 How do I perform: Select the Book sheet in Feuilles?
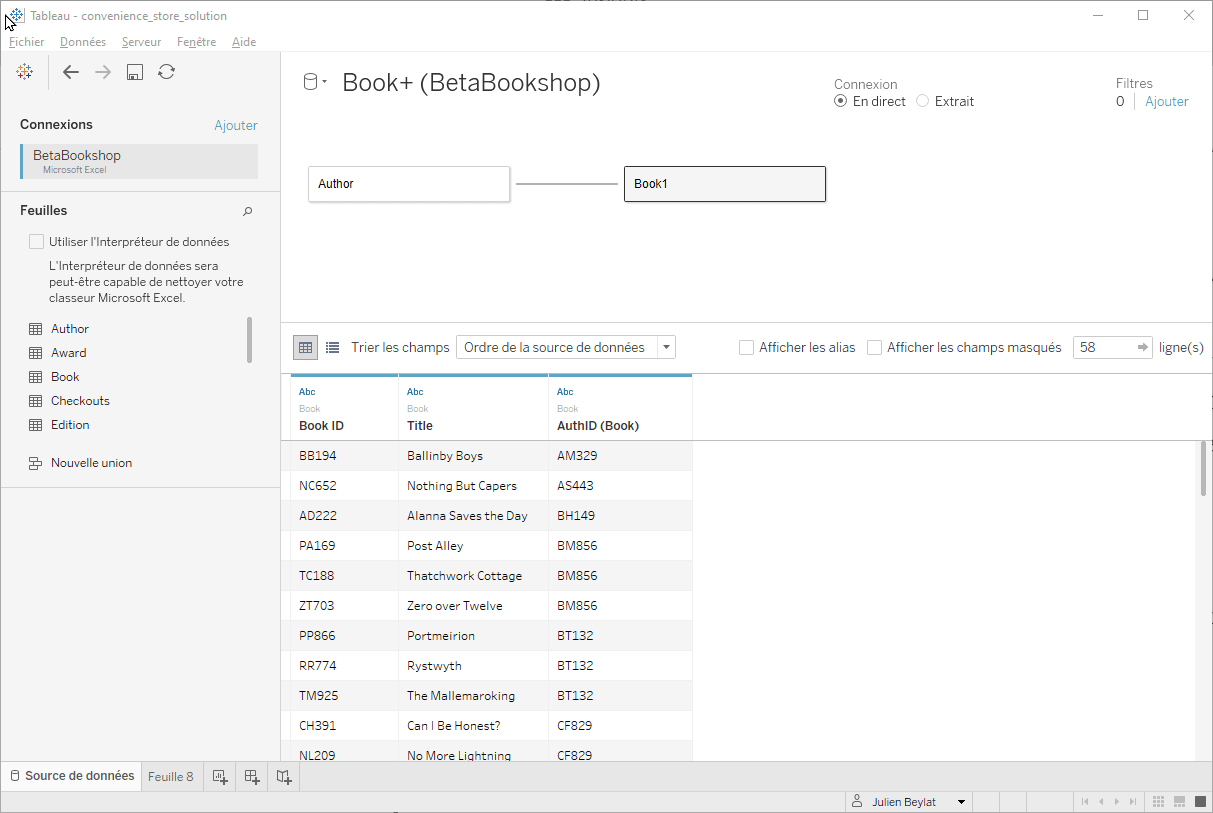[x=65, y=377]
